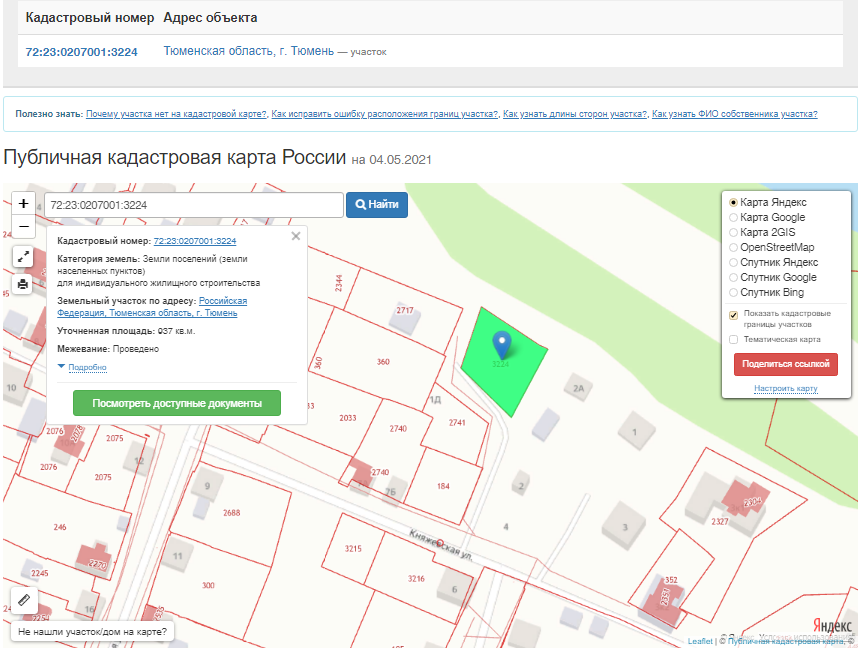This screenshot has width=862, height=656.
Task: Select the Карта Яндекс radio option
Action: pos(733,202)
